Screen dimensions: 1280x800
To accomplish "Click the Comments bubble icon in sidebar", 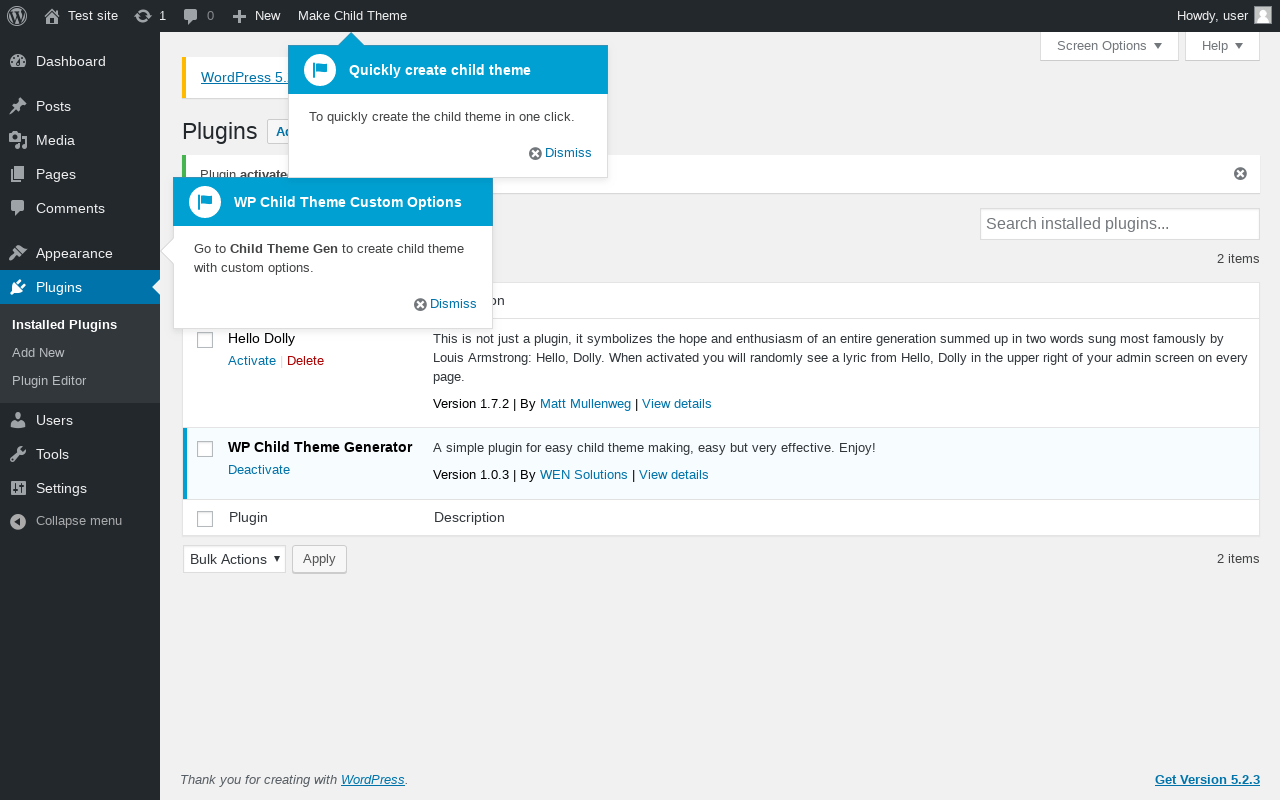I will click(18, 208).
